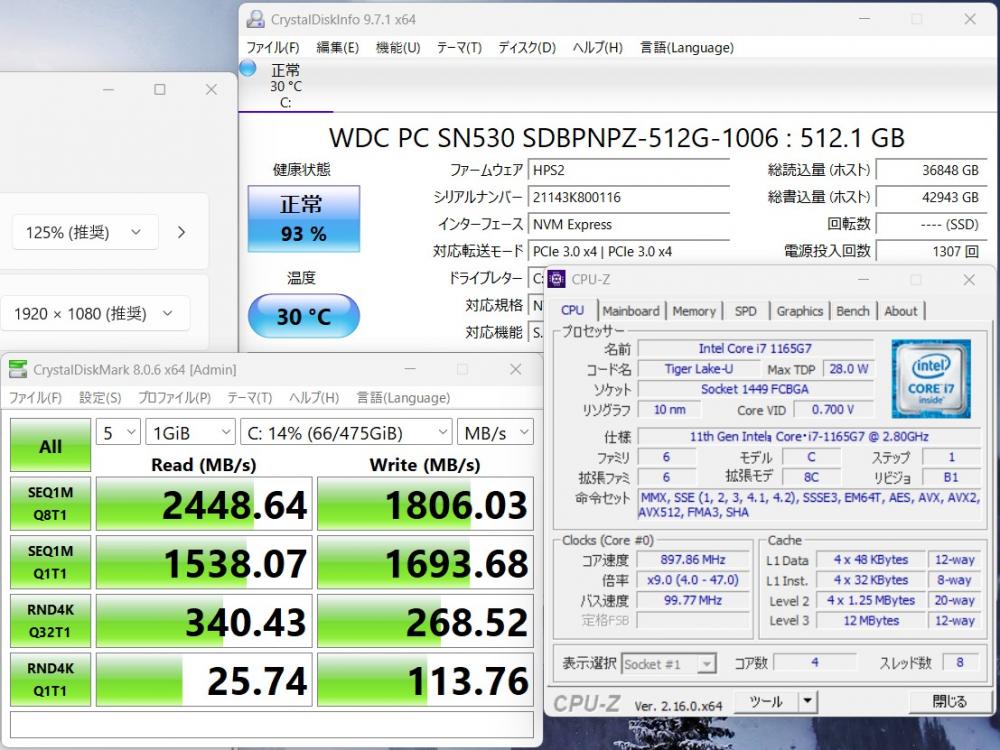This screenshot has height=750, width=1000.
Task: Switch to the Mainboard tab in CPU-Z
Action: coord(631,311)
